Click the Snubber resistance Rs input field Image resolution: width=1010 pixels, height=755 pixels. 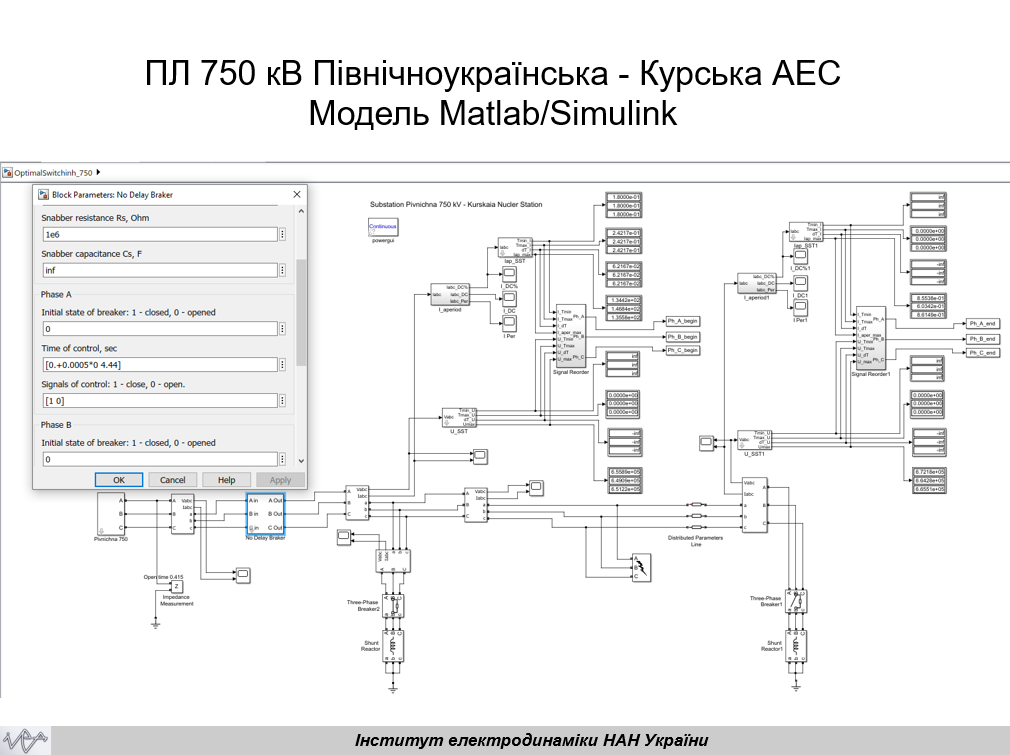pyautogui.click(x=160, y=234)
